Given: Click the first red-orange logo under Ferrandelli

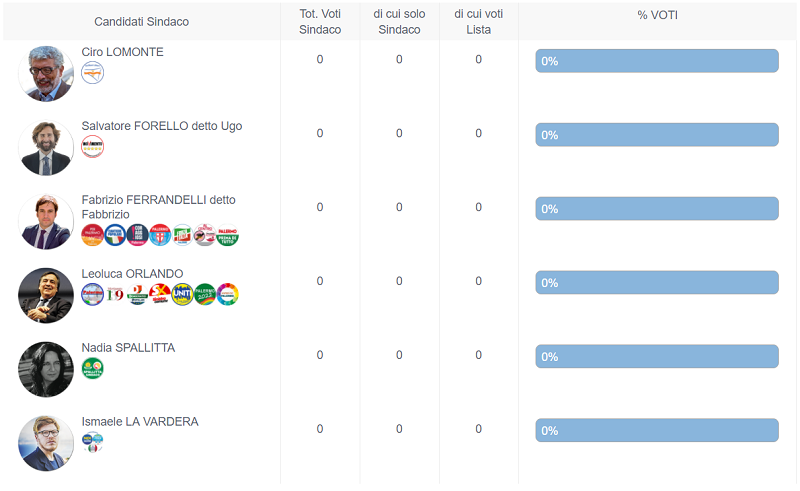Looking at the screenshot, I should coord(92,235).
